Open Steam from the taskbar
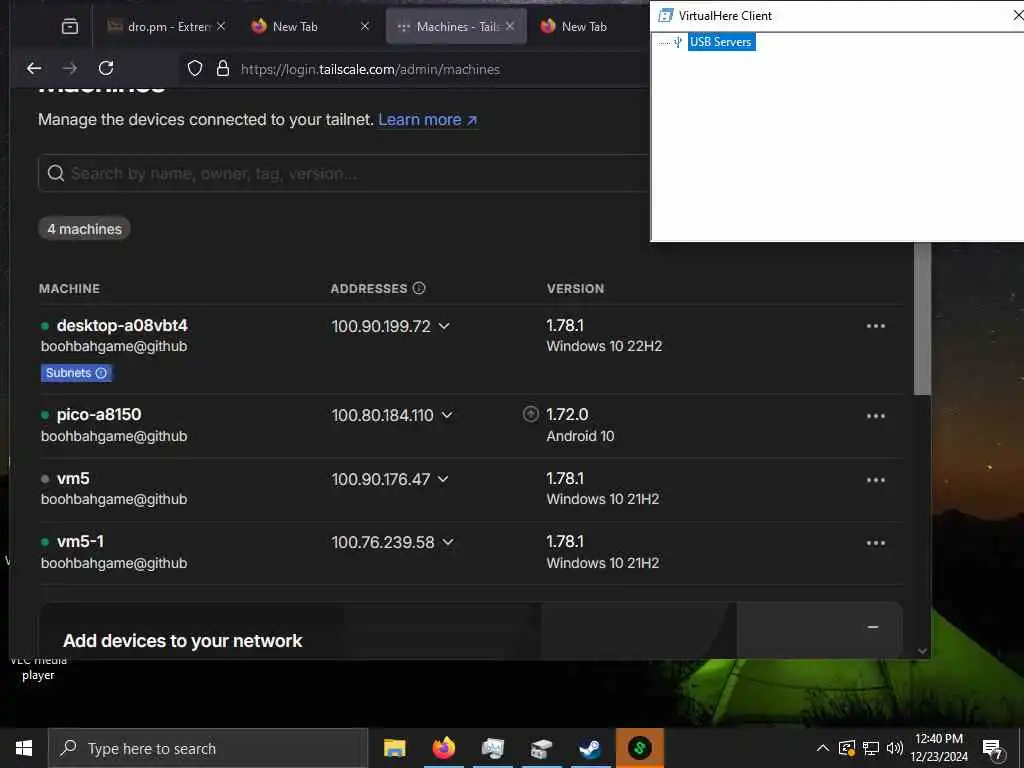The image size is (1024, 768). click(590, 748)
